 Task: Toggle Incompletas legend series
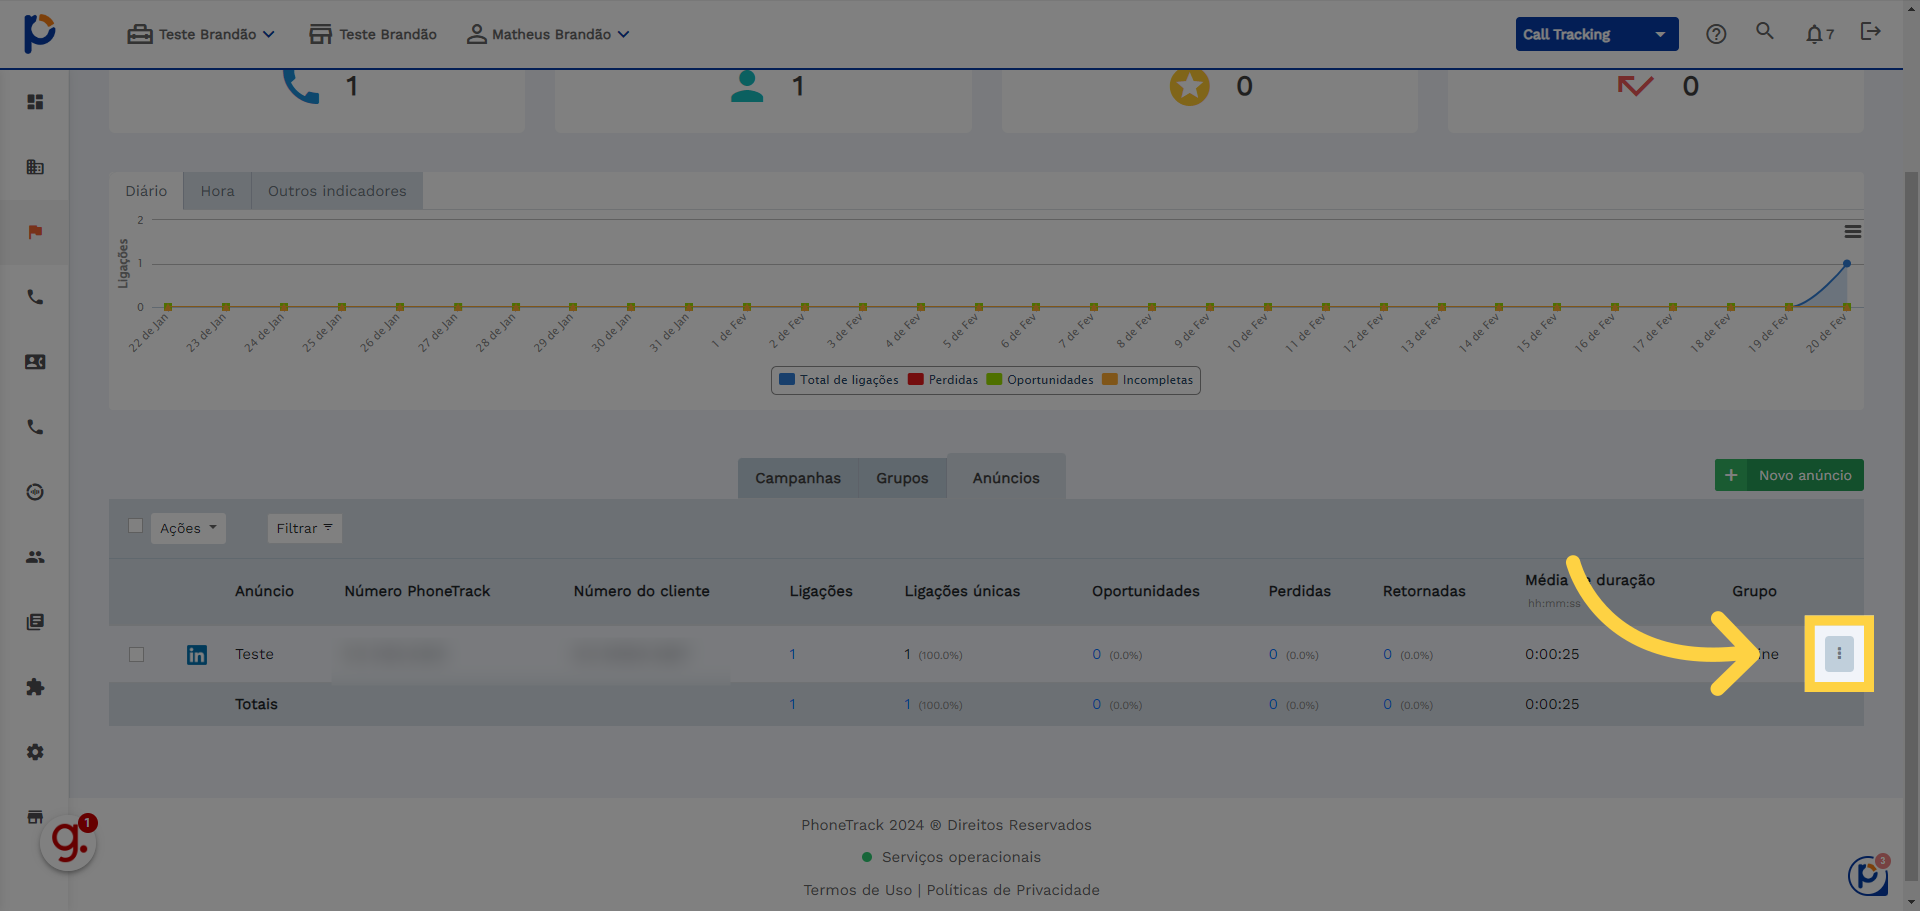click(1148, 380)
